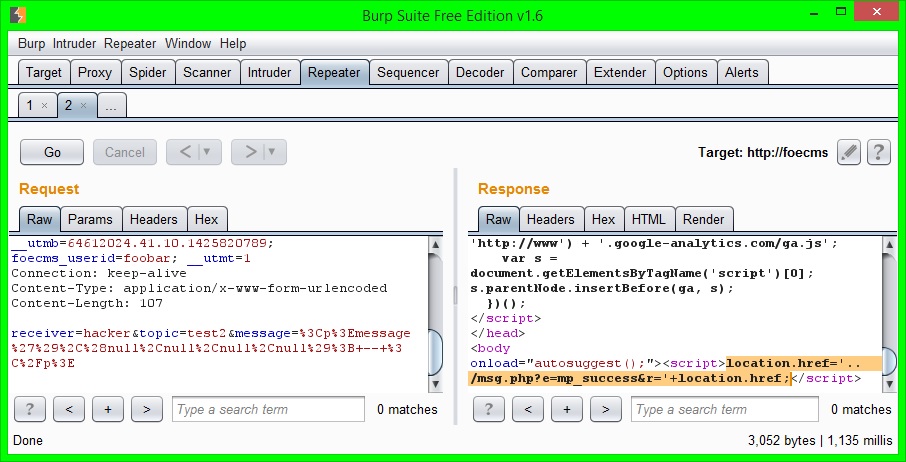
Task: Select the Request Raw tab
Action: (x=39, y=219)
